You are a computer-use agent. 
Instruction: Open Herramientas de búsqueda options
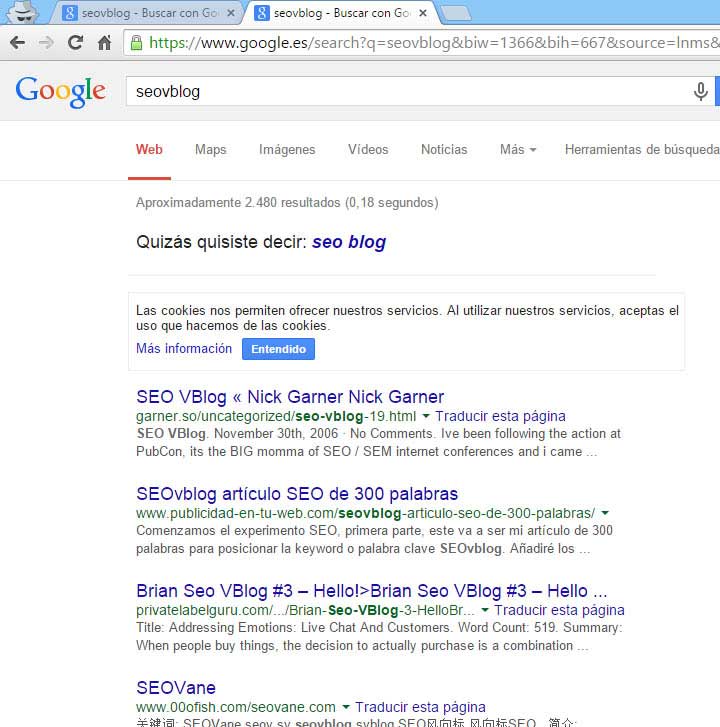click(641, 150)
